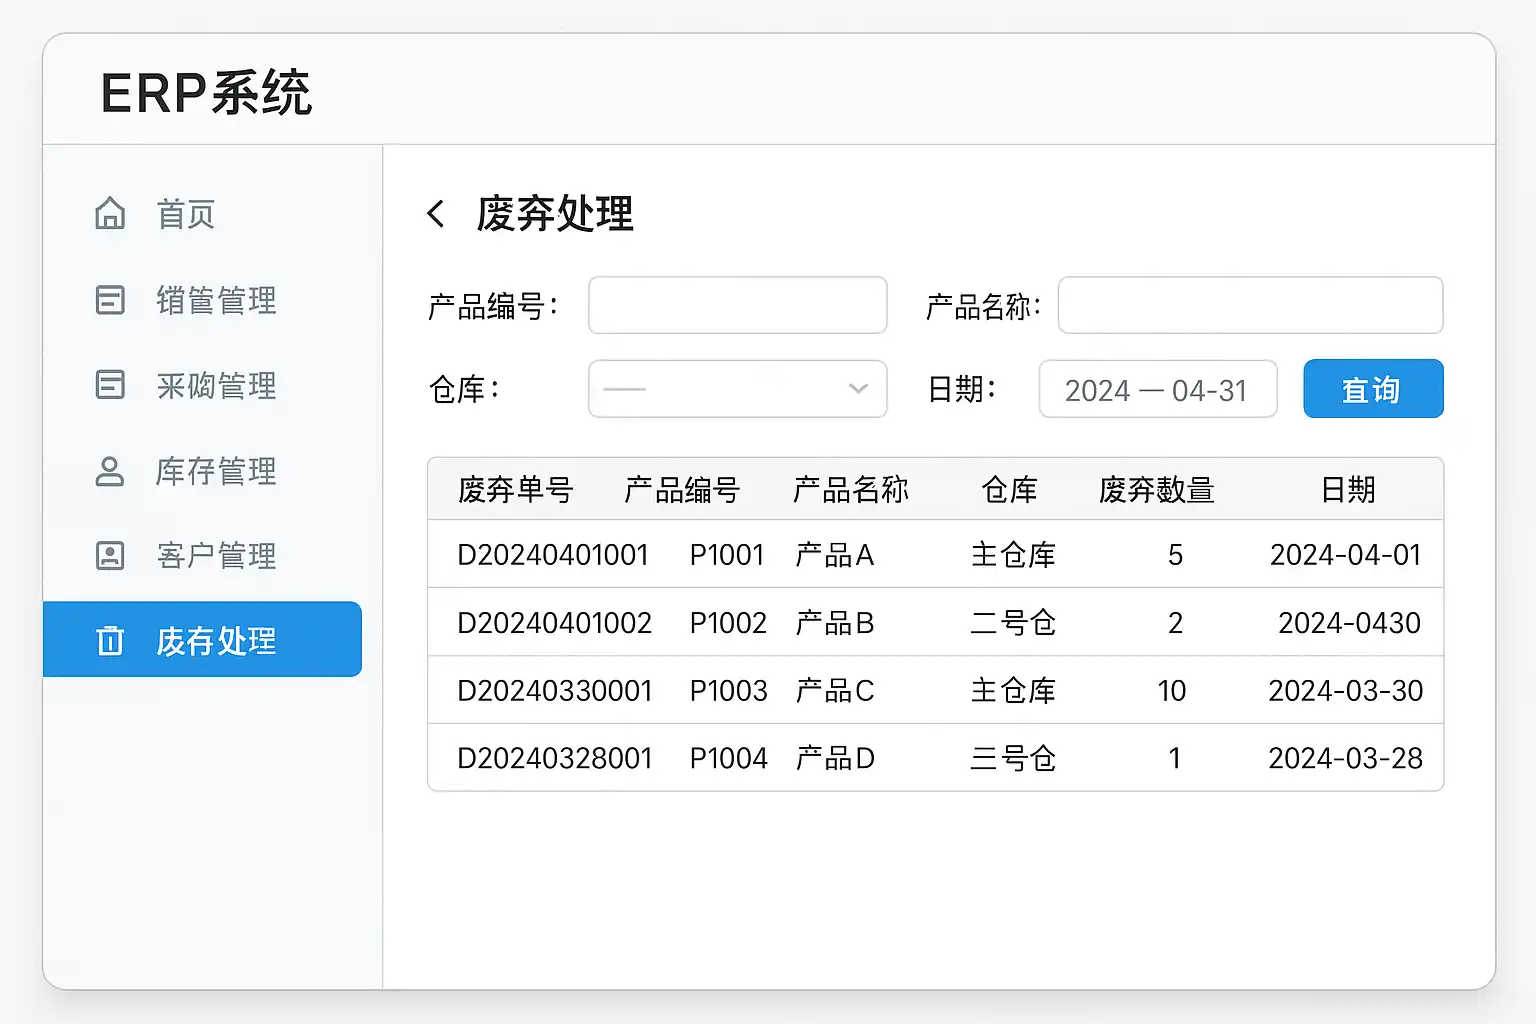Click the trash icon for 废弃处理
Screen dimensions: 1536x1024
(x=110, y=640)
